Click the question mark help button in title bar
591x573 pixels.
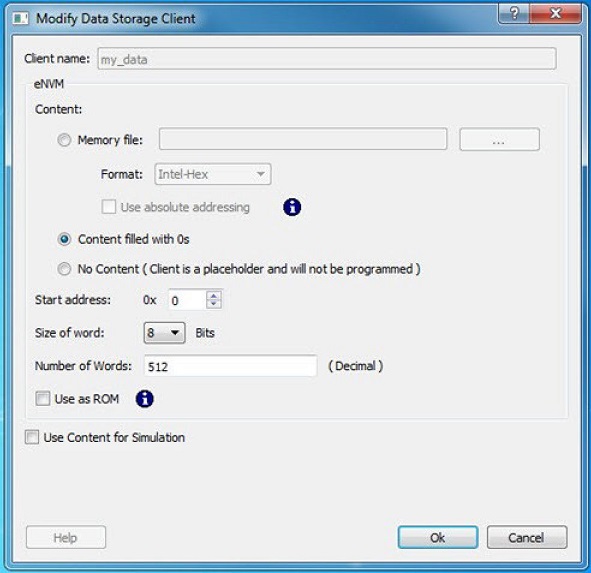click(x=514, y=13)
